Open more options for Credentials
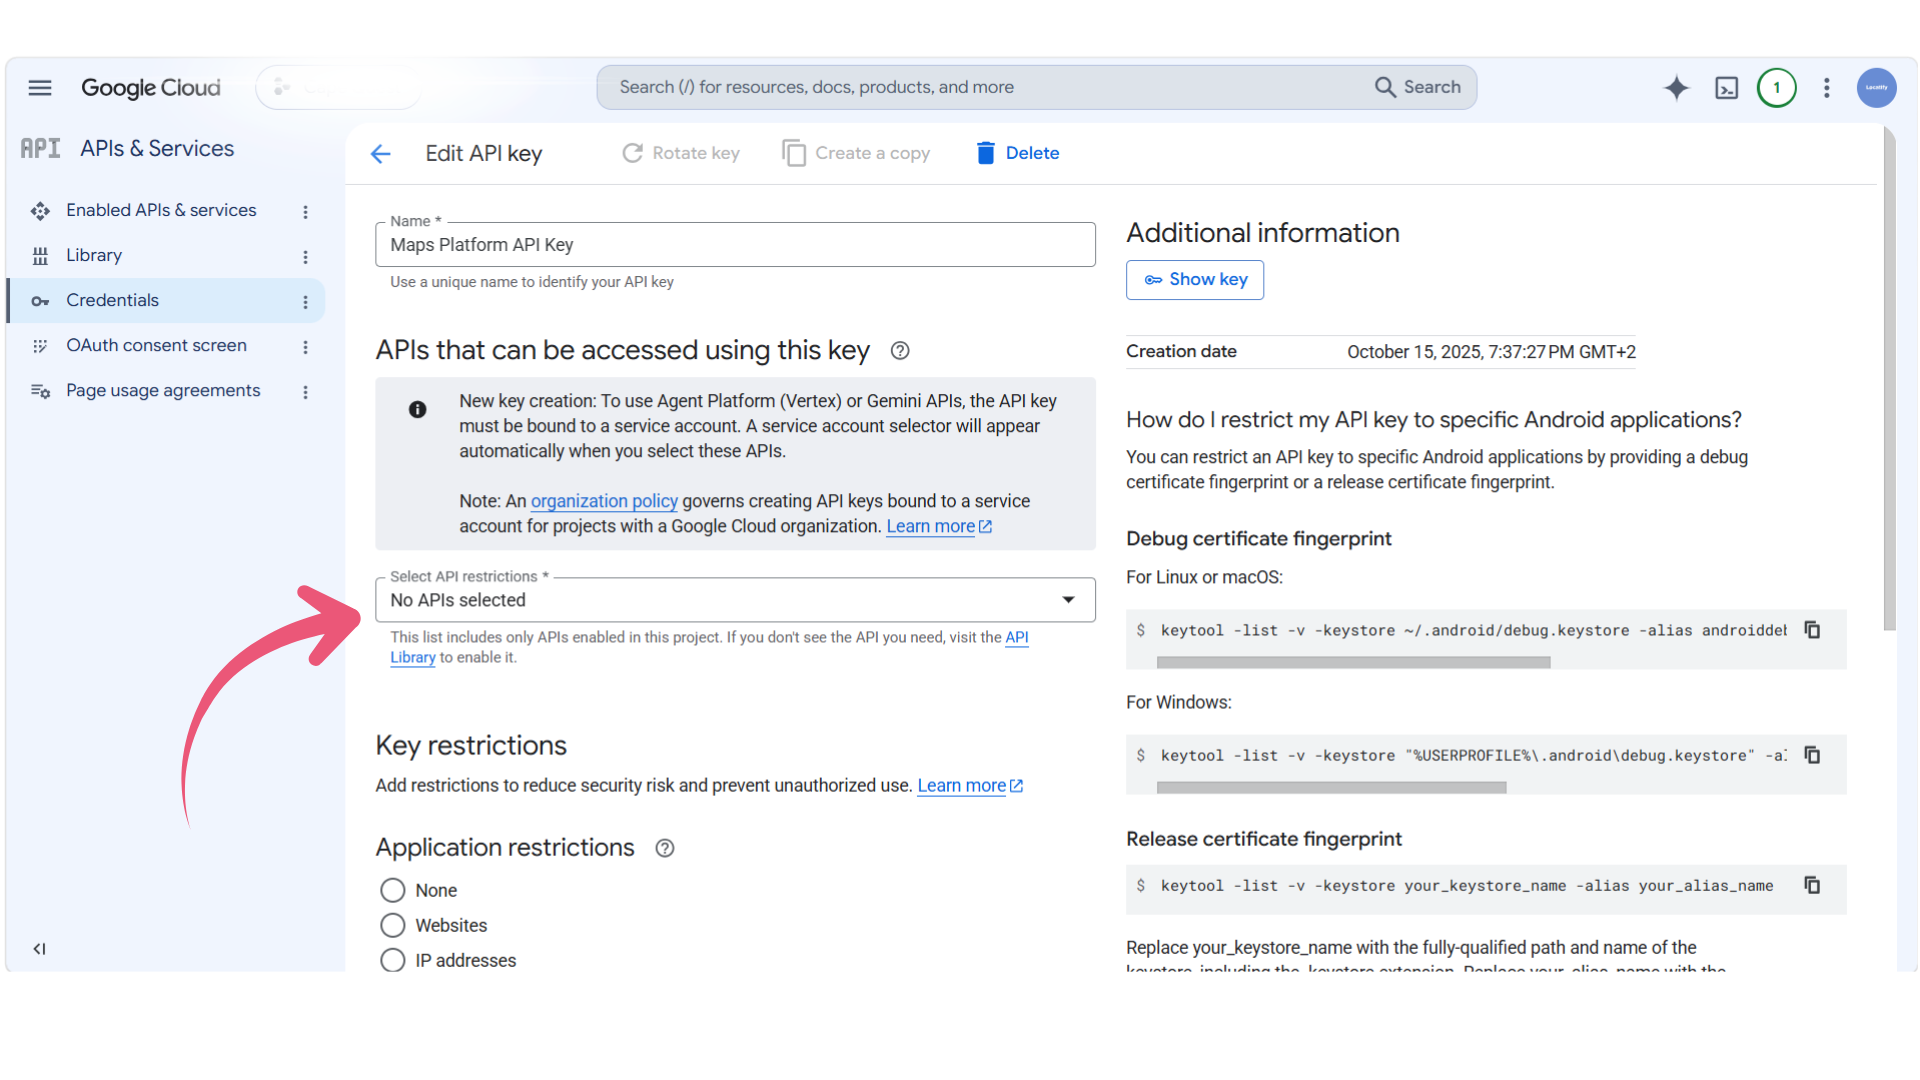The image size is (1920, 1080). 306,302
